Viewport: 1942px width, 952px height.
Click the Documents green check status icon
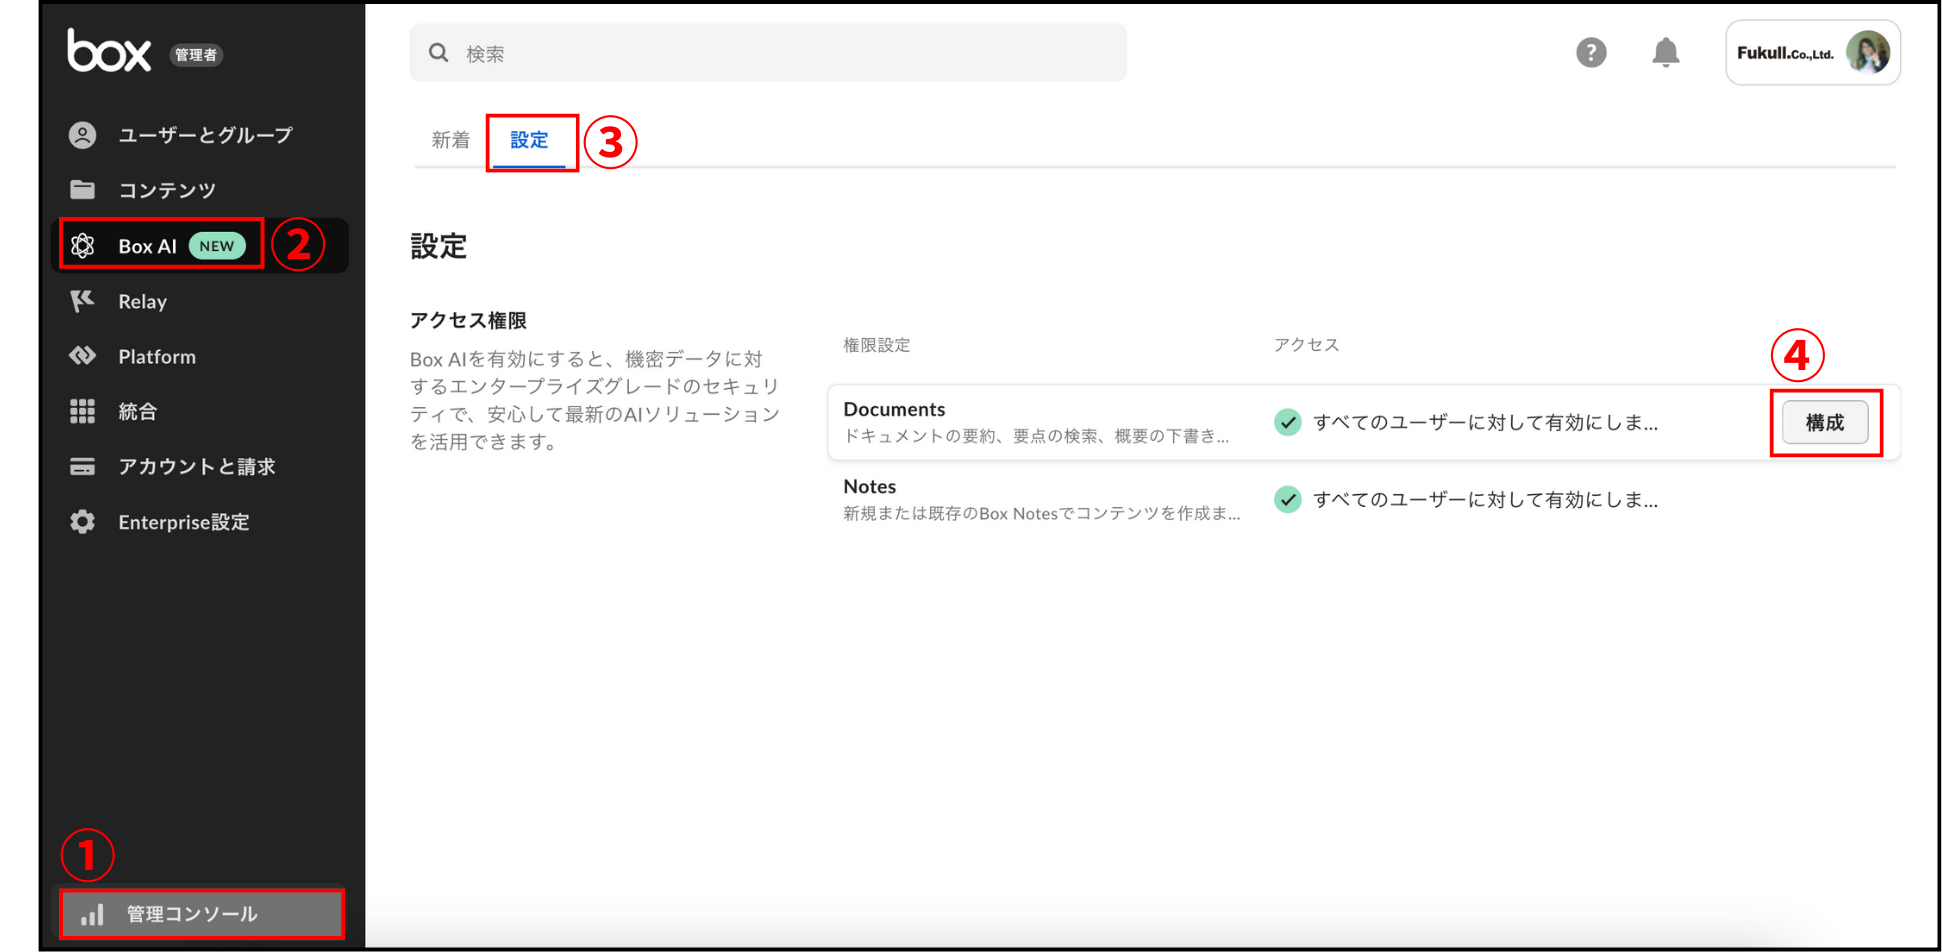(x=1288, y=422)
